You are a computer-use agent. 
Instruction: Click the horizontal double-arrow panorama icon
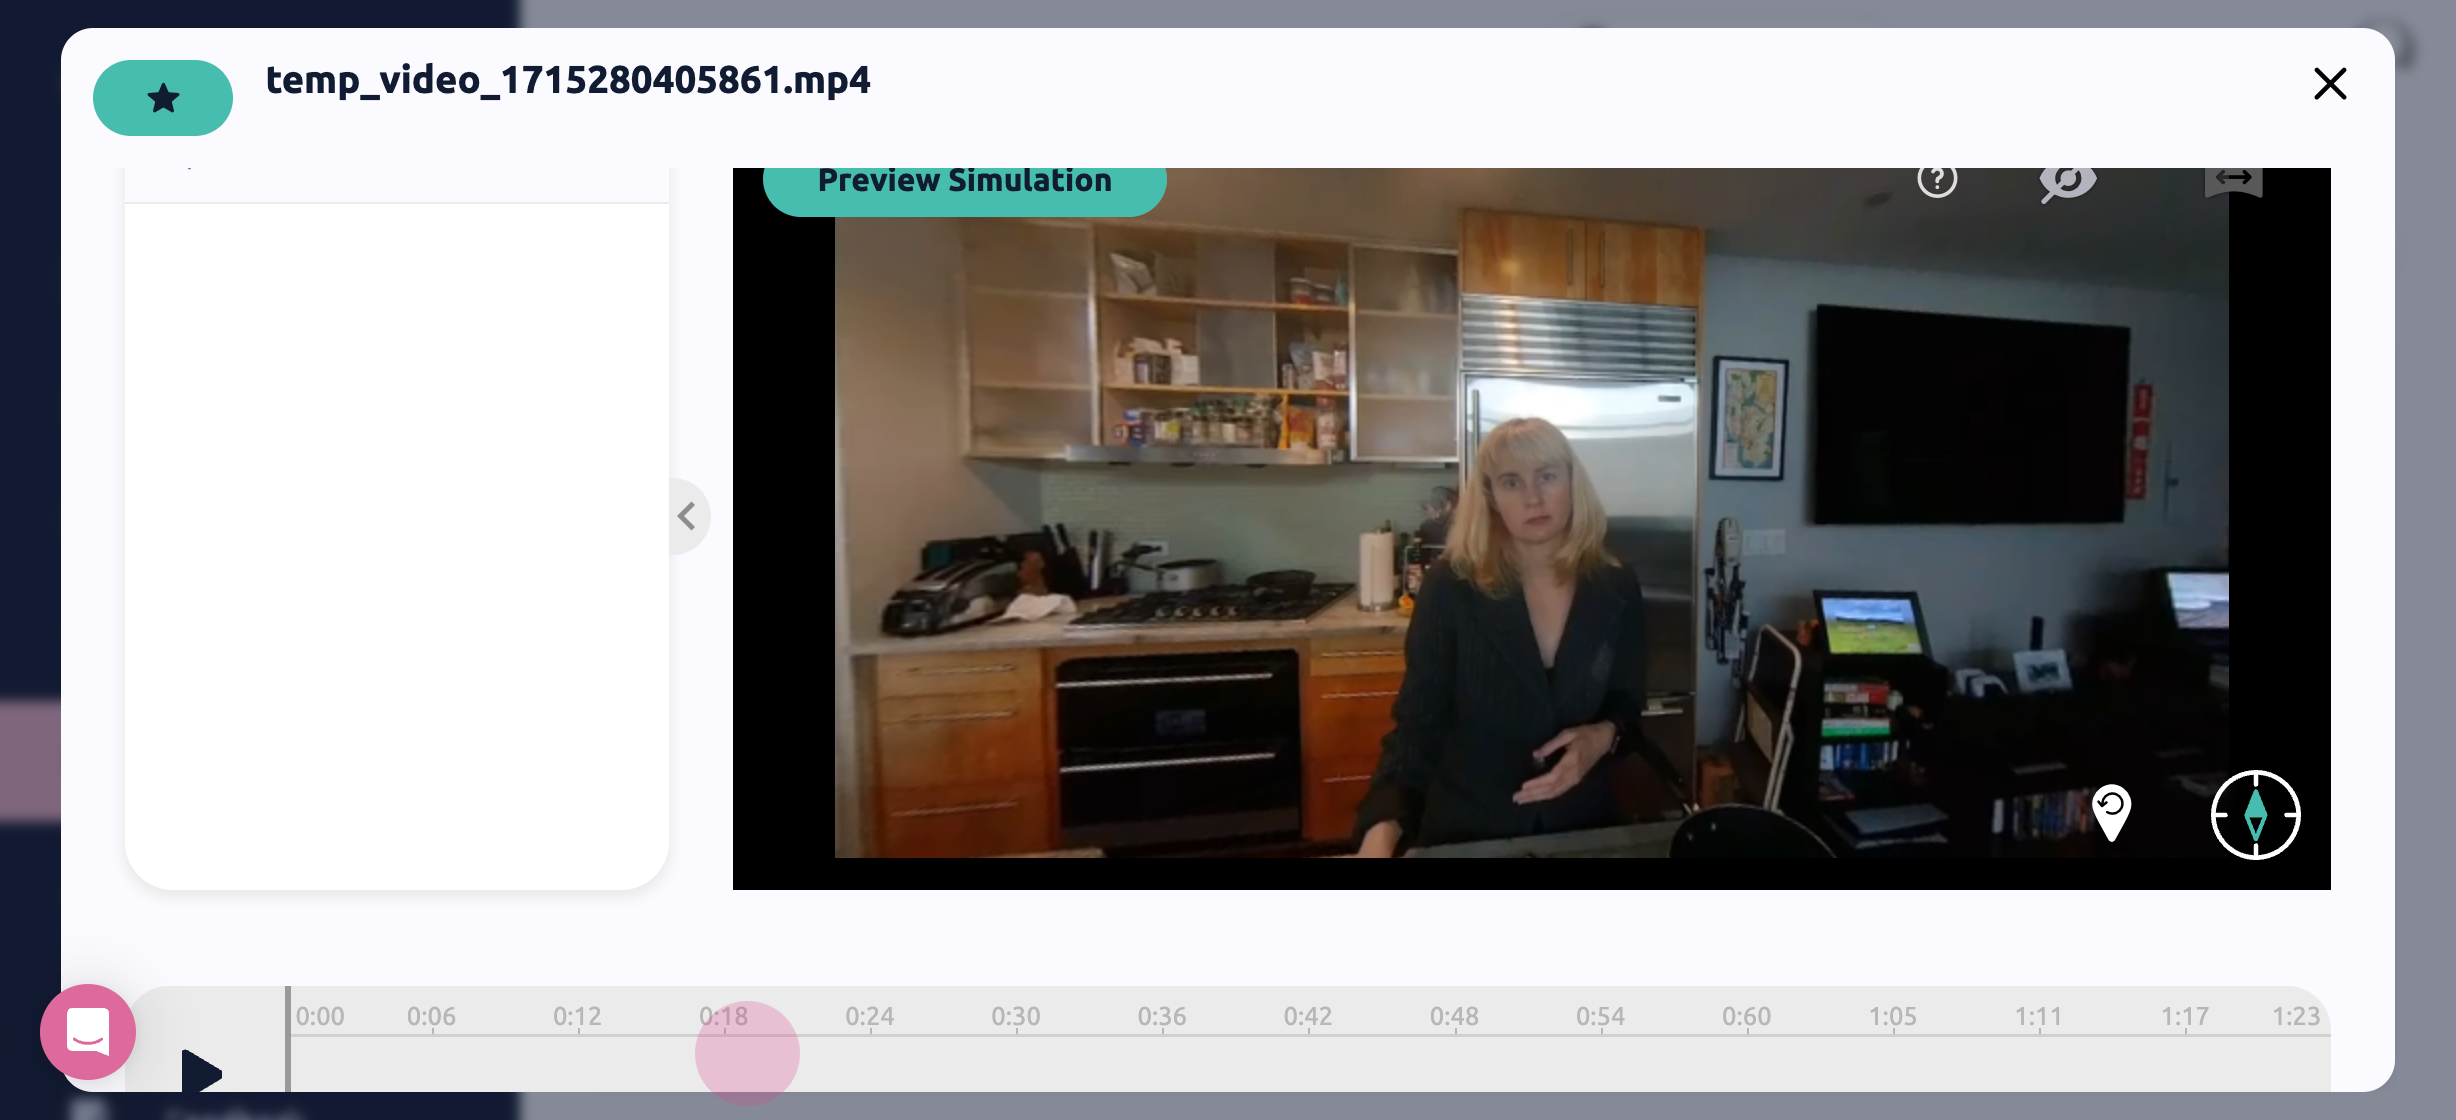[x=2233, y=180]
